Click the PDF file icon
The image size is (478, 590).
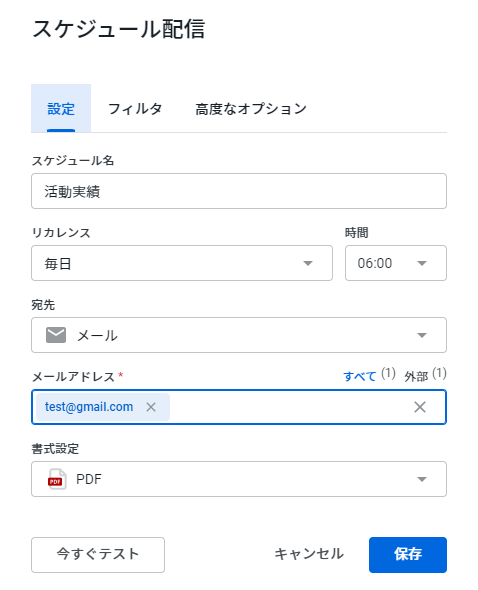click(x=57, y=479)
